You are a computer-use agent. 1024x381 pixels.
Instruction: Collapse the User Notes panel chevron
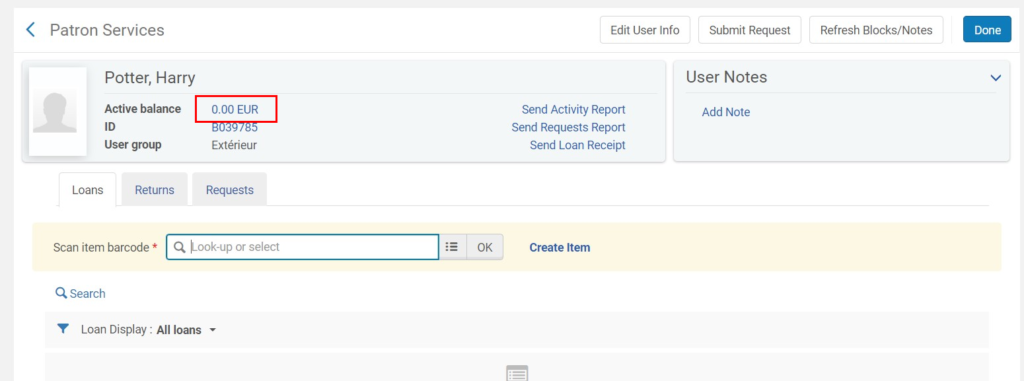point(995,78)
